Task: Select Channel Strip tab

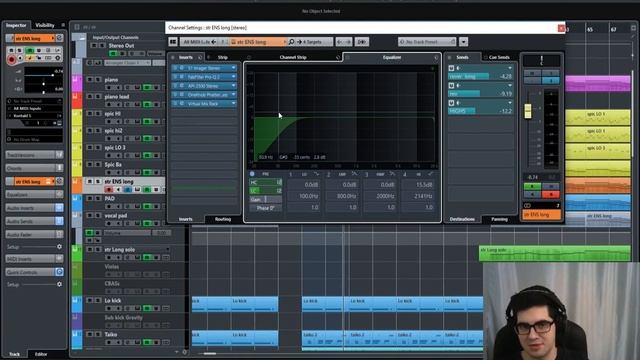Action: pos(293,57)
